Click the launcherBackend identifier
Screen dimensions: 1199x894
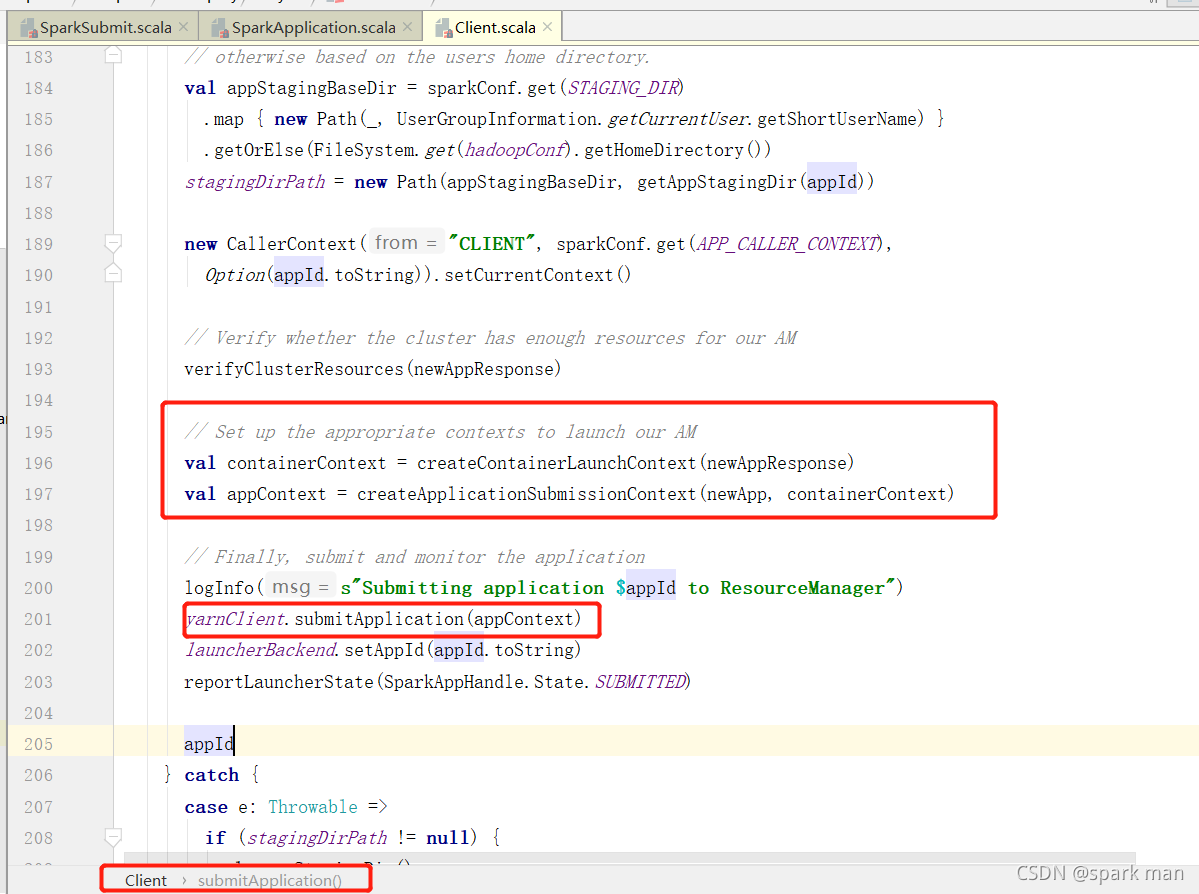pos(260,650)
